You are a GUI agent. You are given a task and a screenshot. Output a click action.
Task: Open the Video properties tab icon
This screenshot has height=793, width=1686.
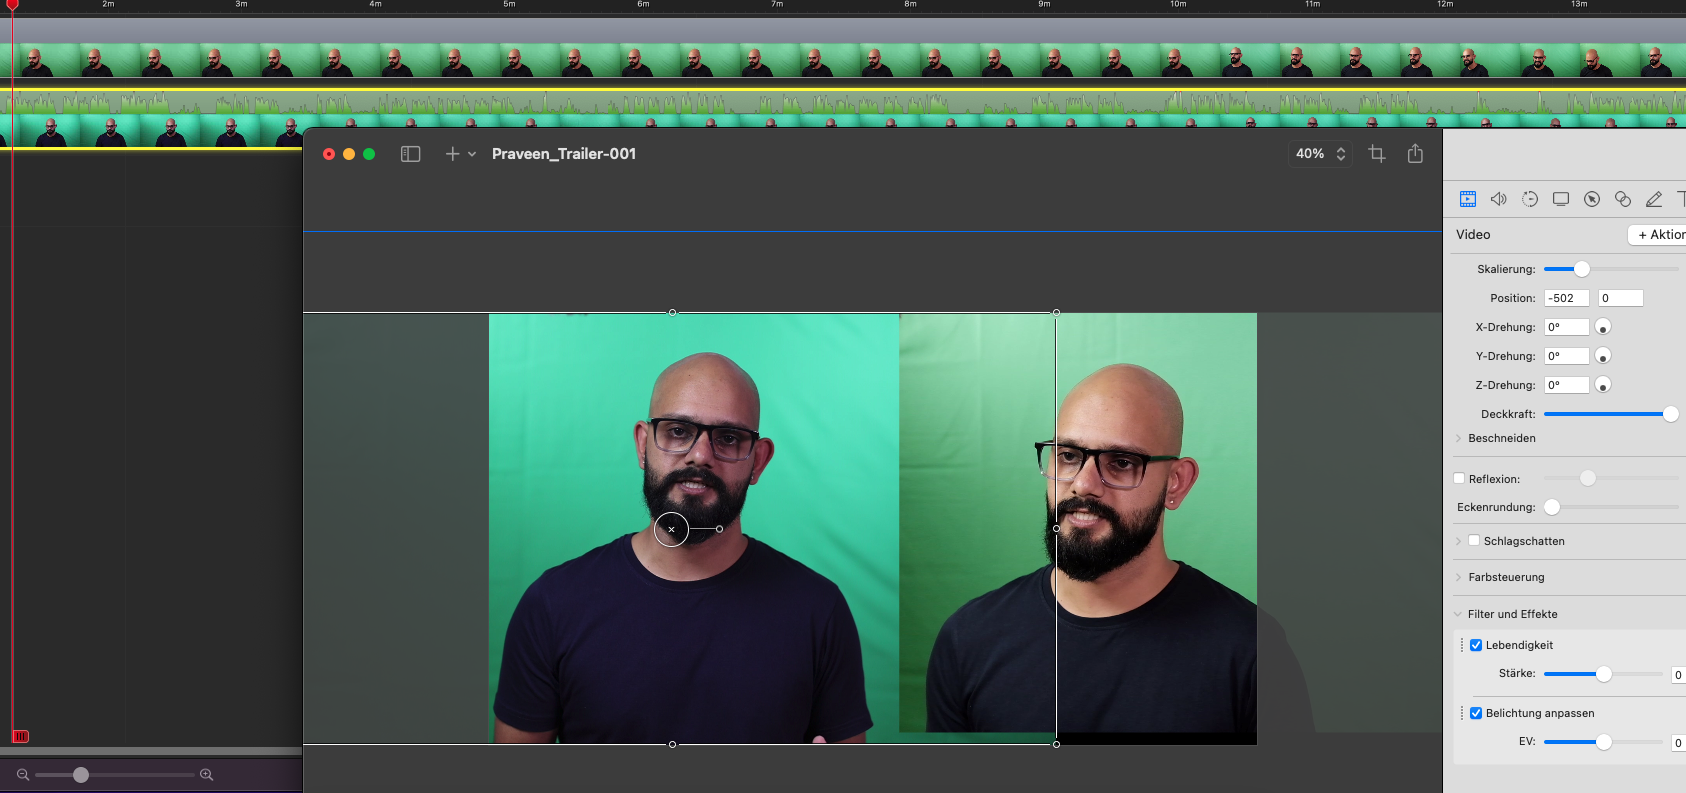[x=1467, y=199]
